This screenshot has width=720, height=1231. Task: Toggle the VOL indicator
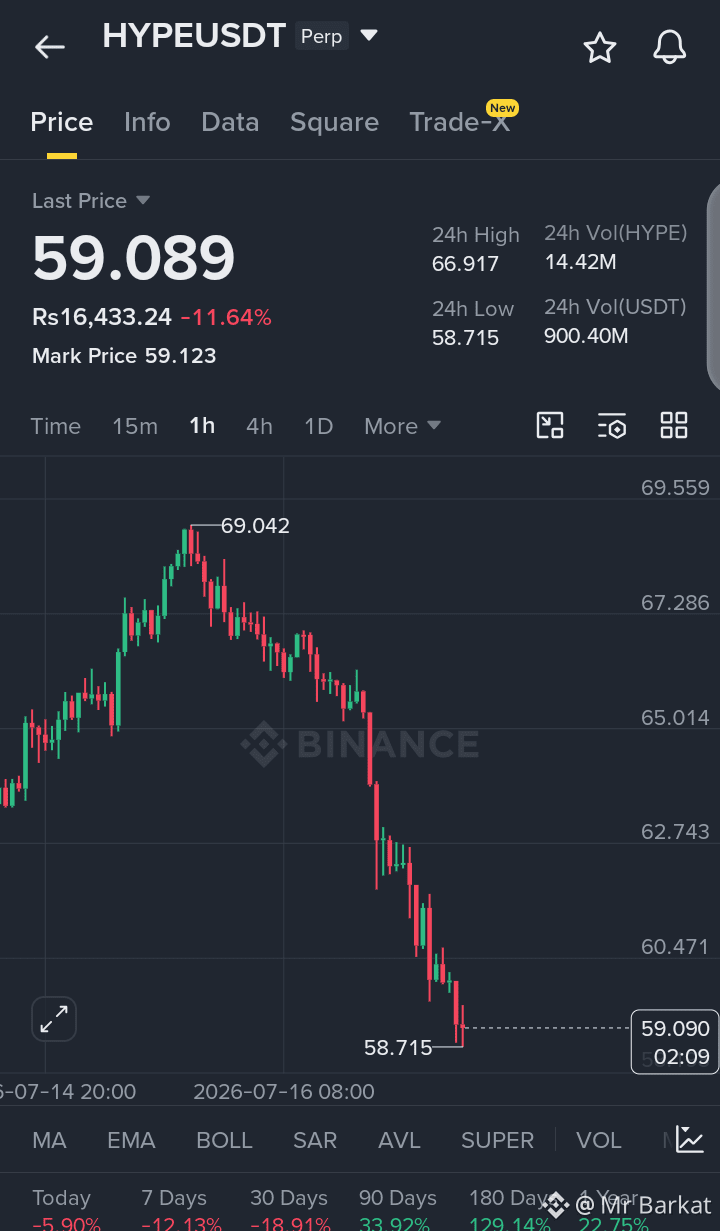pos(599,1140)
